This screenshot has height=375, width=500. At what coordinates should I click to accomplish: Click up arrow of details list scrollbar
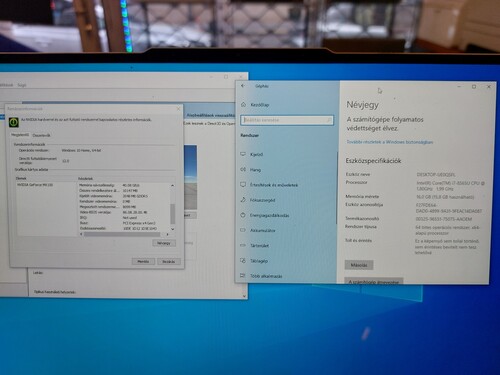pos(172,185)
